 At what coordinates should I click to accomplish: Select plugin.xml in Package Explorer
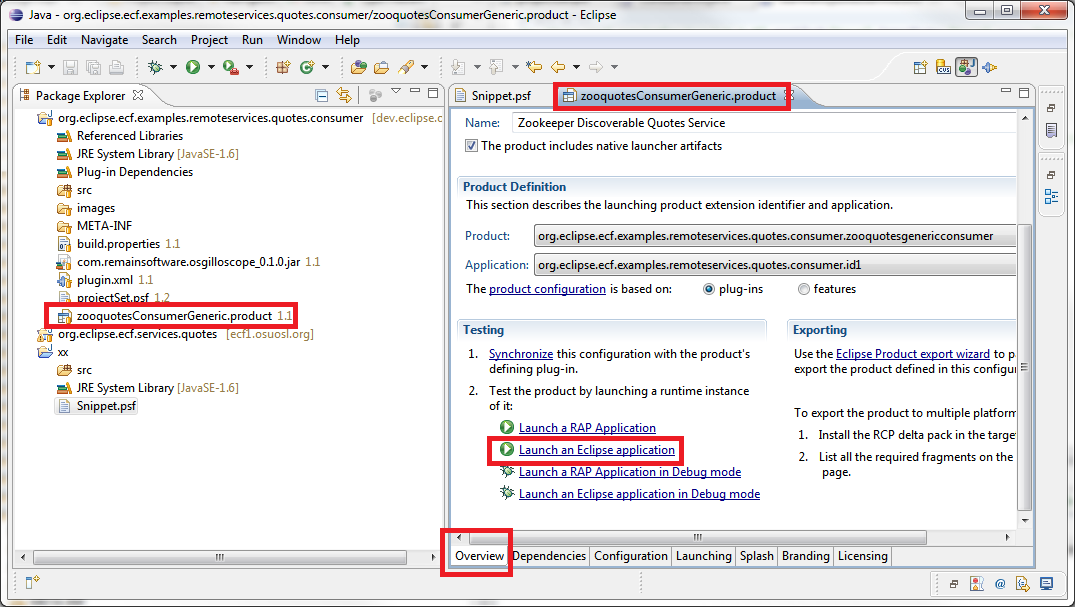coord(104,280)
